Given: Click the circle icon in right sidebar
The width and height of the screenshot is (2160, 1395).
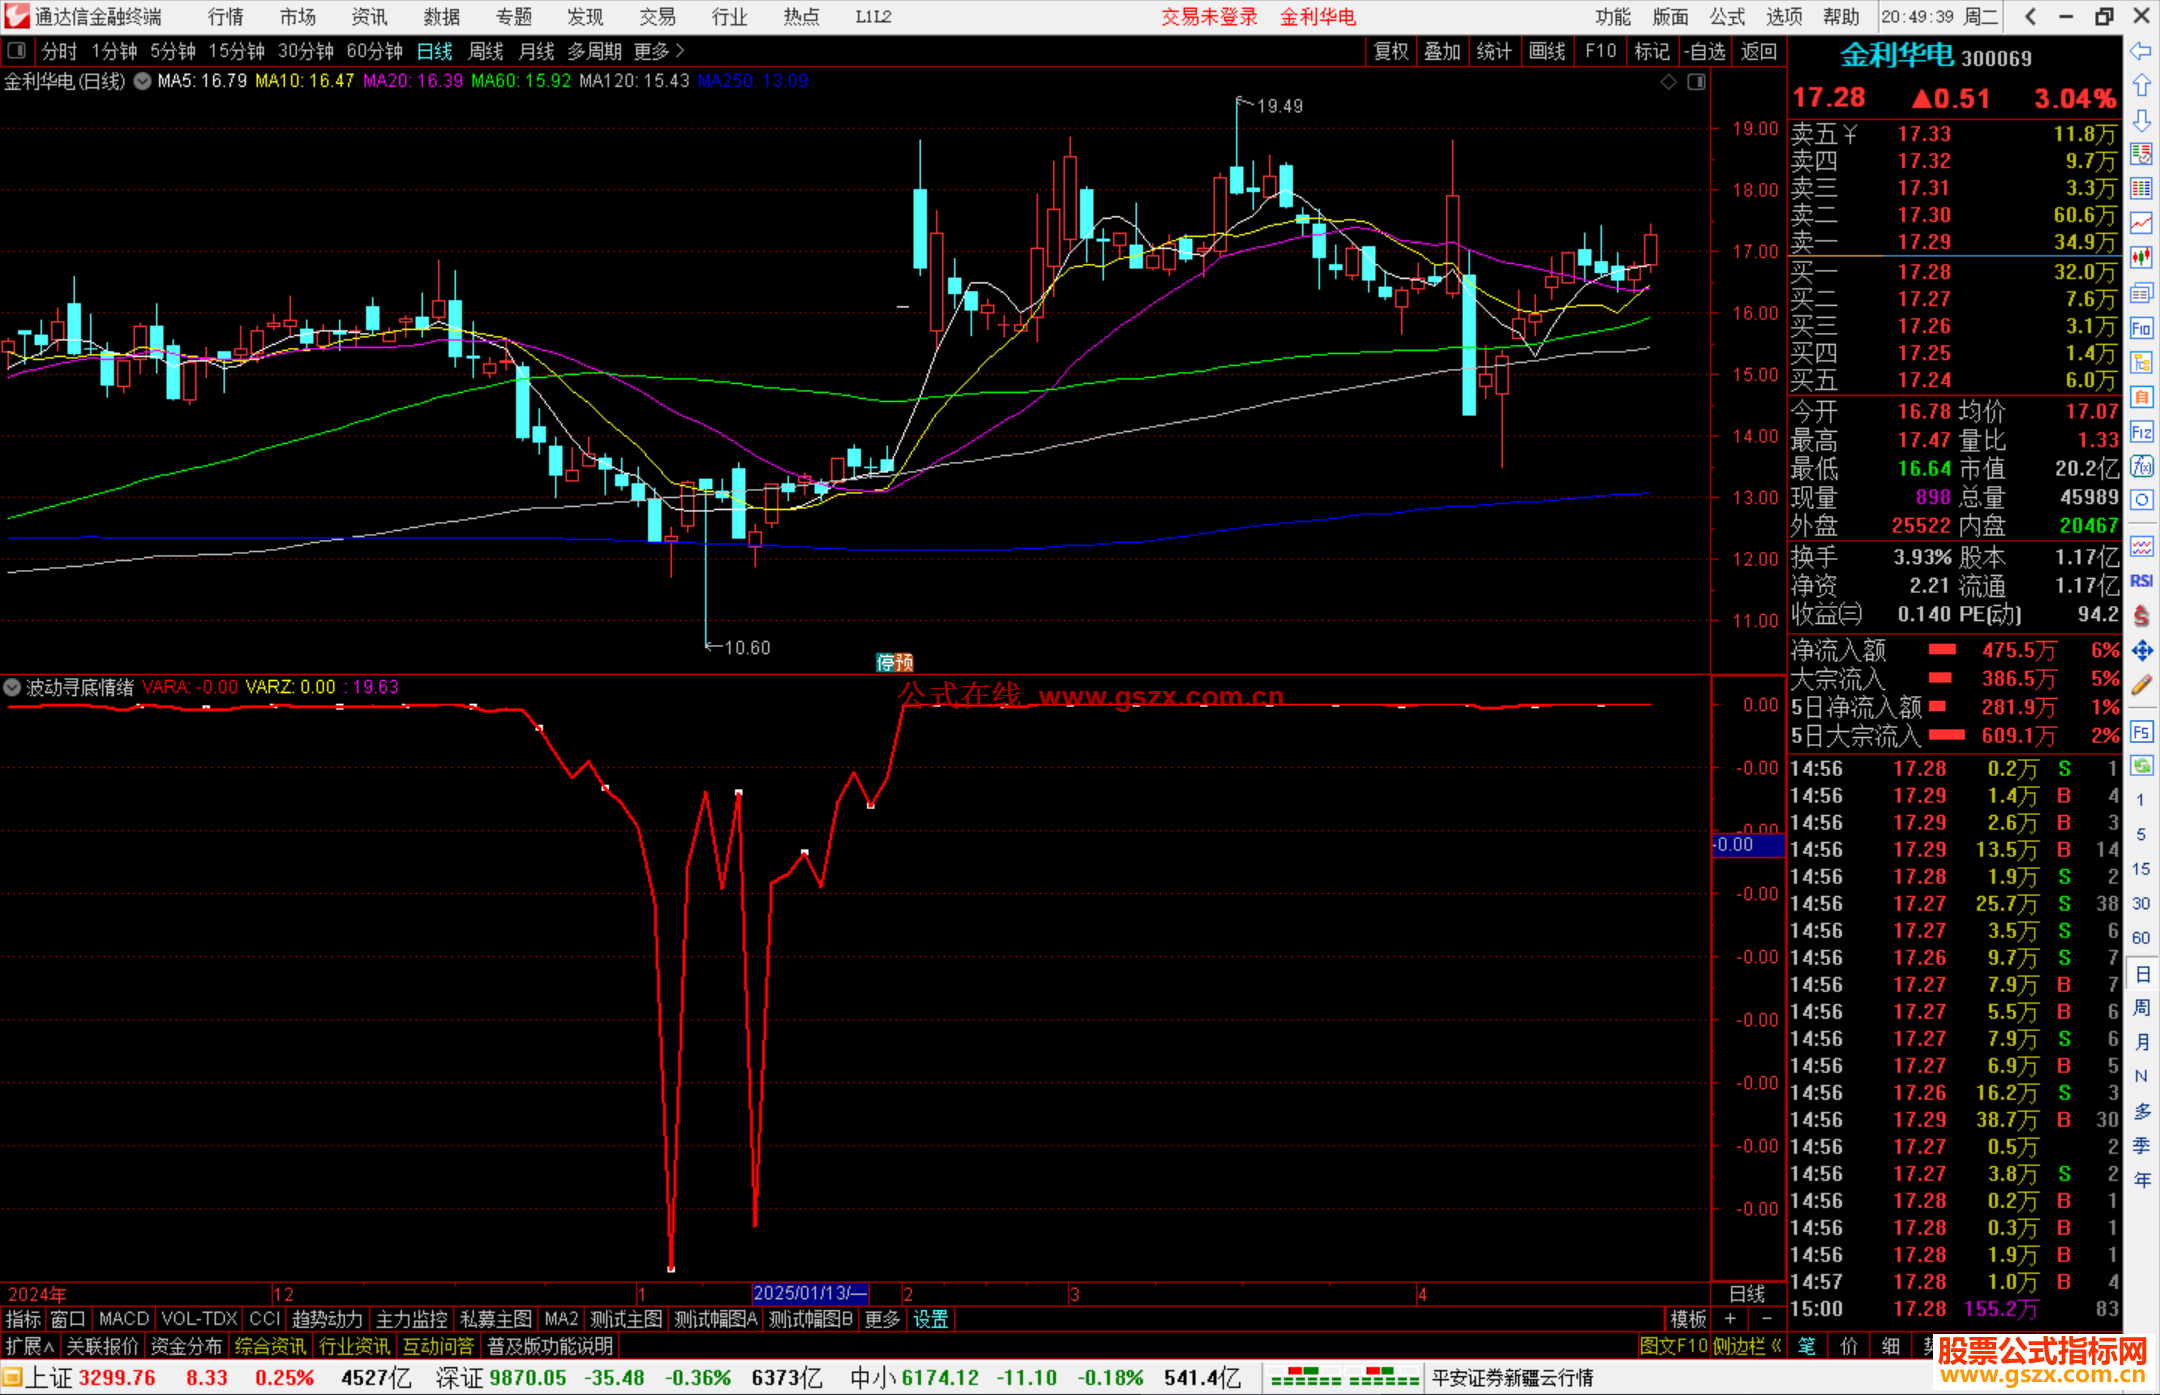Looking at the screenshot, I should (x=2141, y=500).
